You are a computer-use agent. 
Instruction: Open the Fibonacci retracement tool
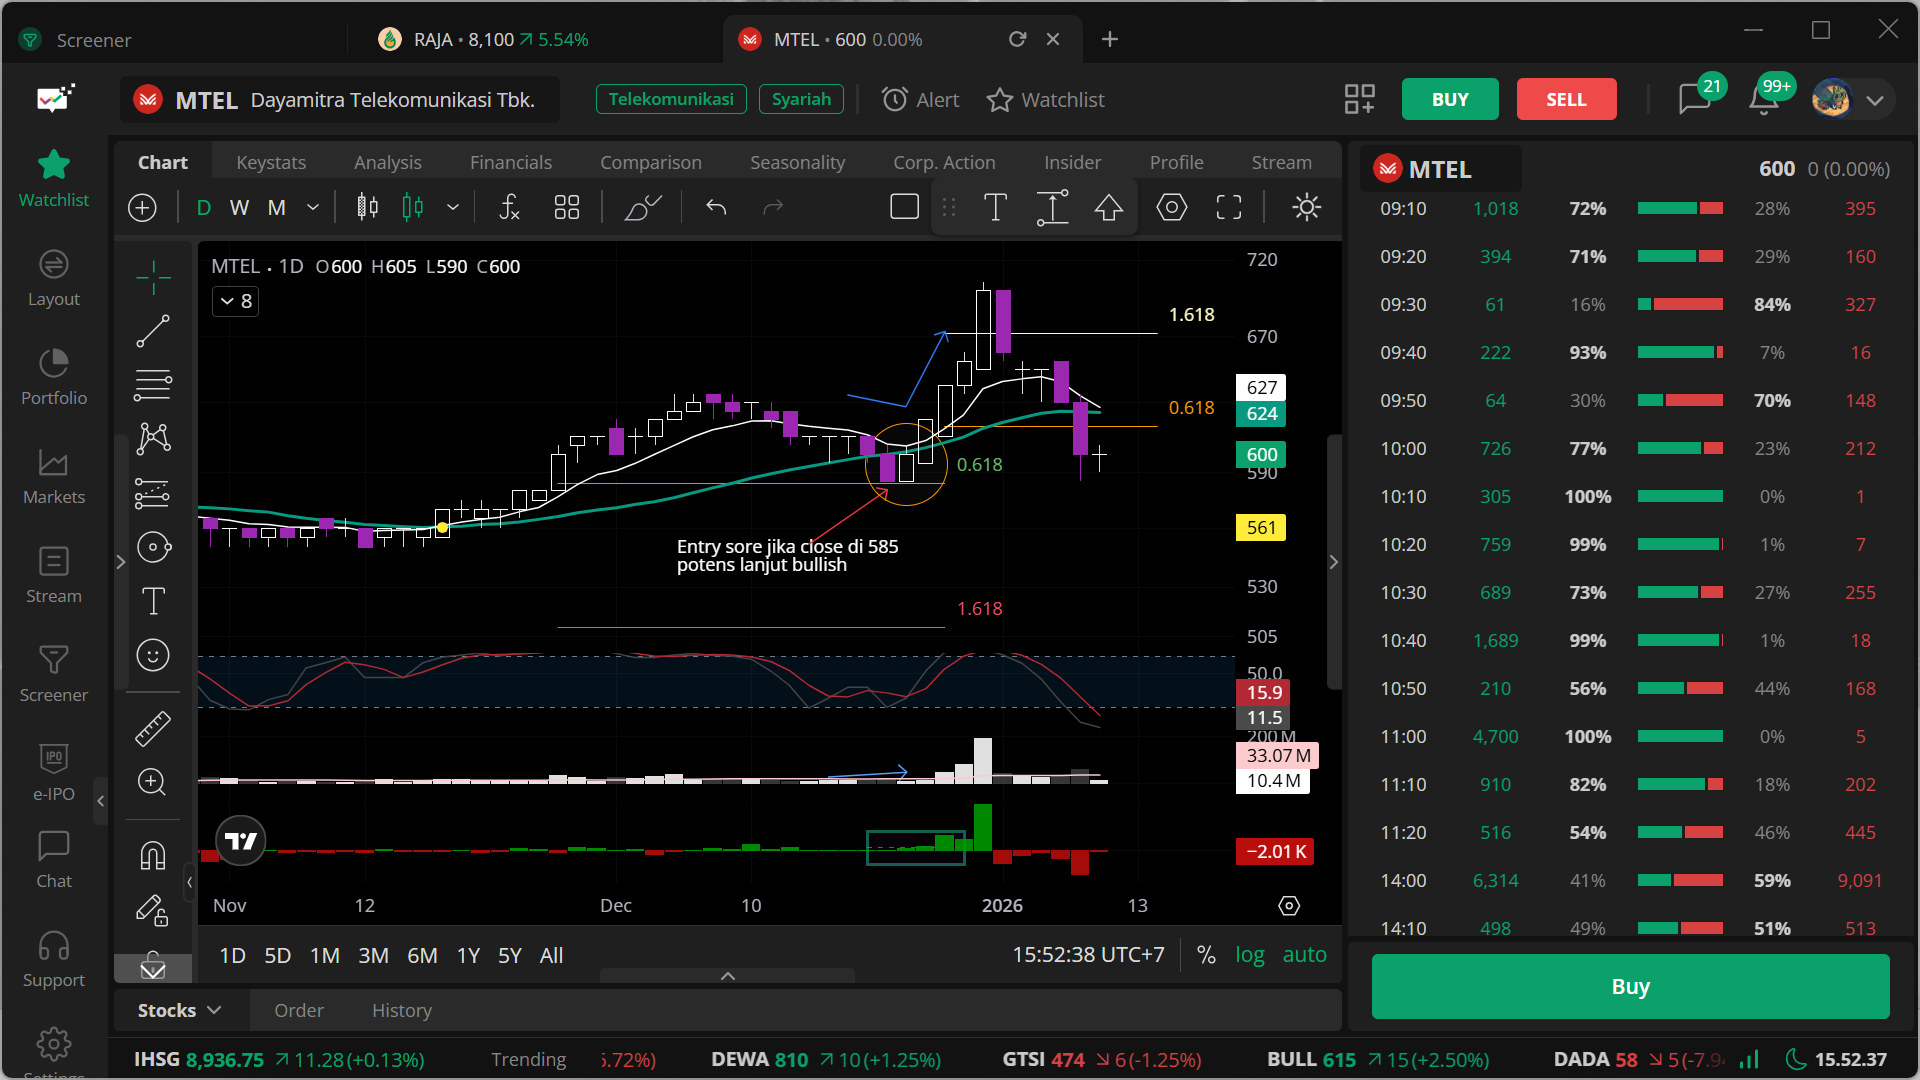(153, 384)
